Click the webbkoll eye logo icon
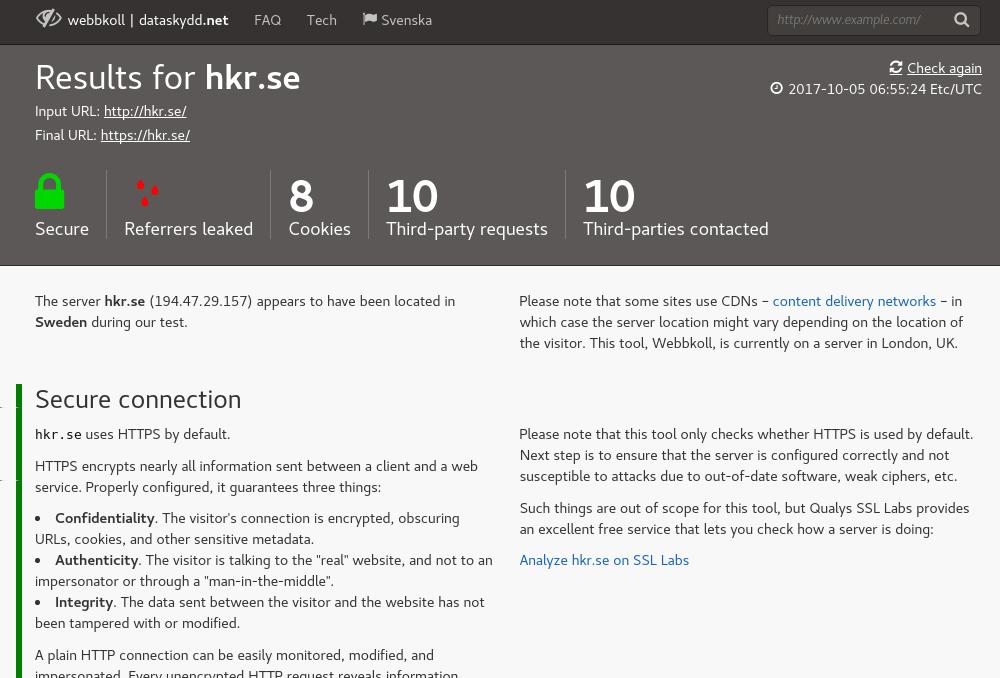The width and height of the screenshot is (1000, 678). [x=48, y=18]
